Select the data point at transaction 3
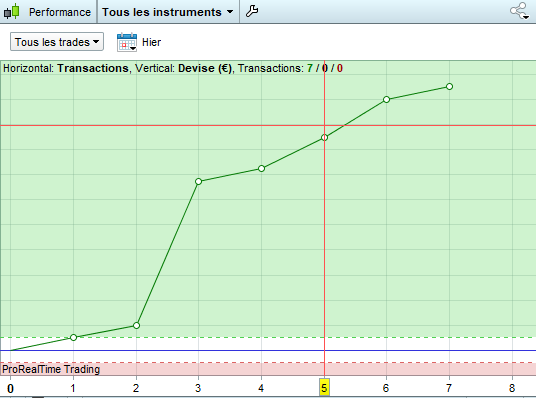Image resolution: width=536 pixels, height=398 pixels. [199, 181]
